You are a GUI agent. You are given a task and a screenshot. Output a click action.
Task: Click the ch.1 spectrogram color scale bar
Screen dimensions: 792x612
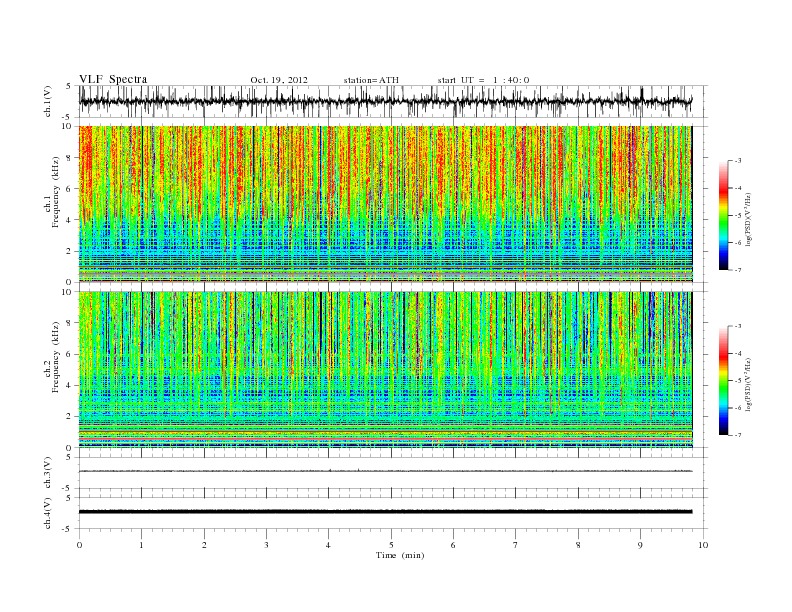tap(724, 215)
